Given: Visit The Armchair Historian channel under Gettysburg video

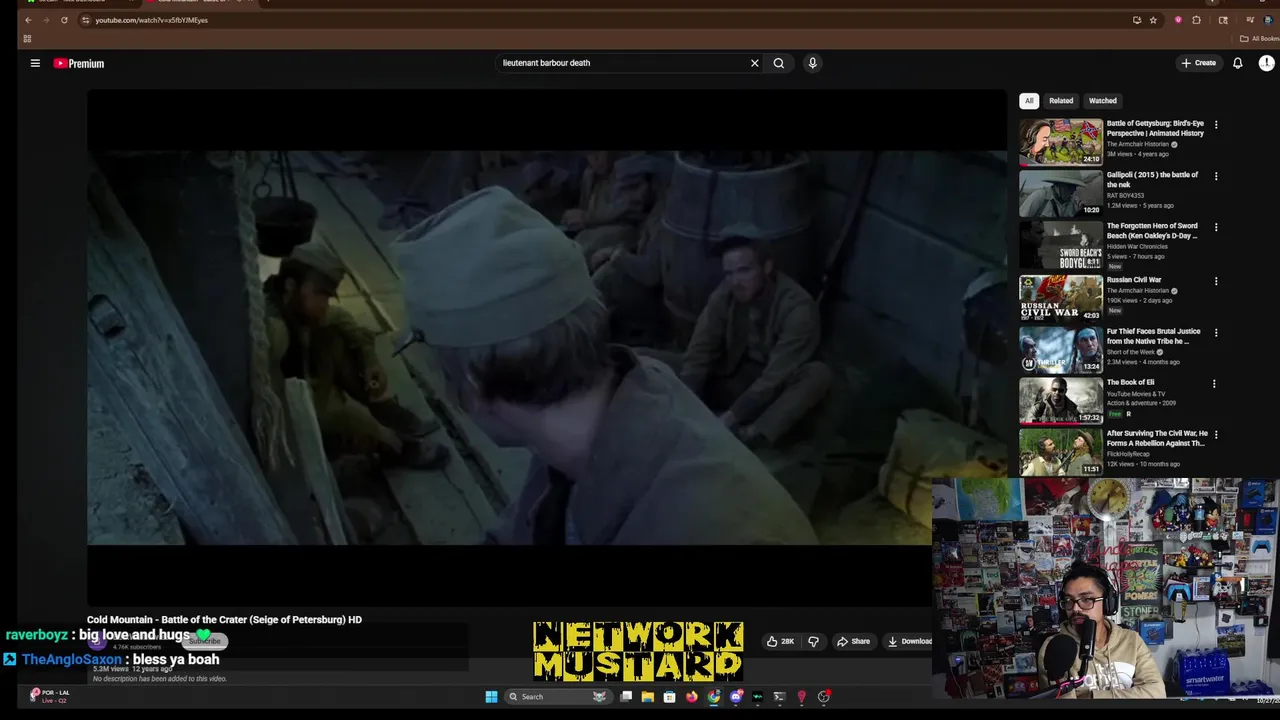Looking at the screenshot, I should pos(1137,144).
